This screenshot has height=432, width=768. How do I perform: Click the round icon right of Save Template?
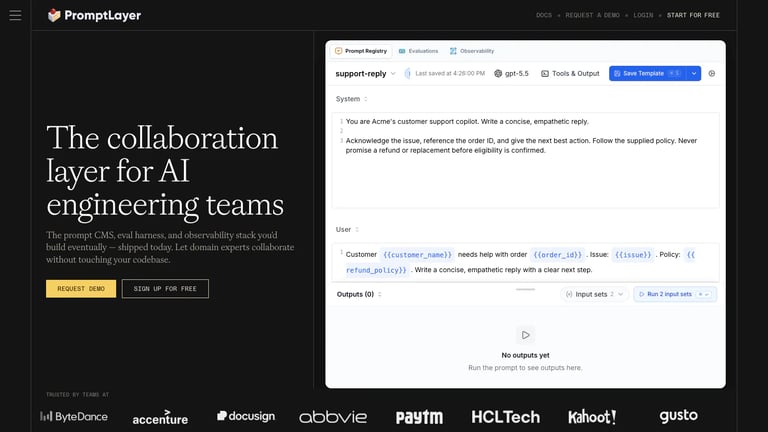tap(712, 73)
